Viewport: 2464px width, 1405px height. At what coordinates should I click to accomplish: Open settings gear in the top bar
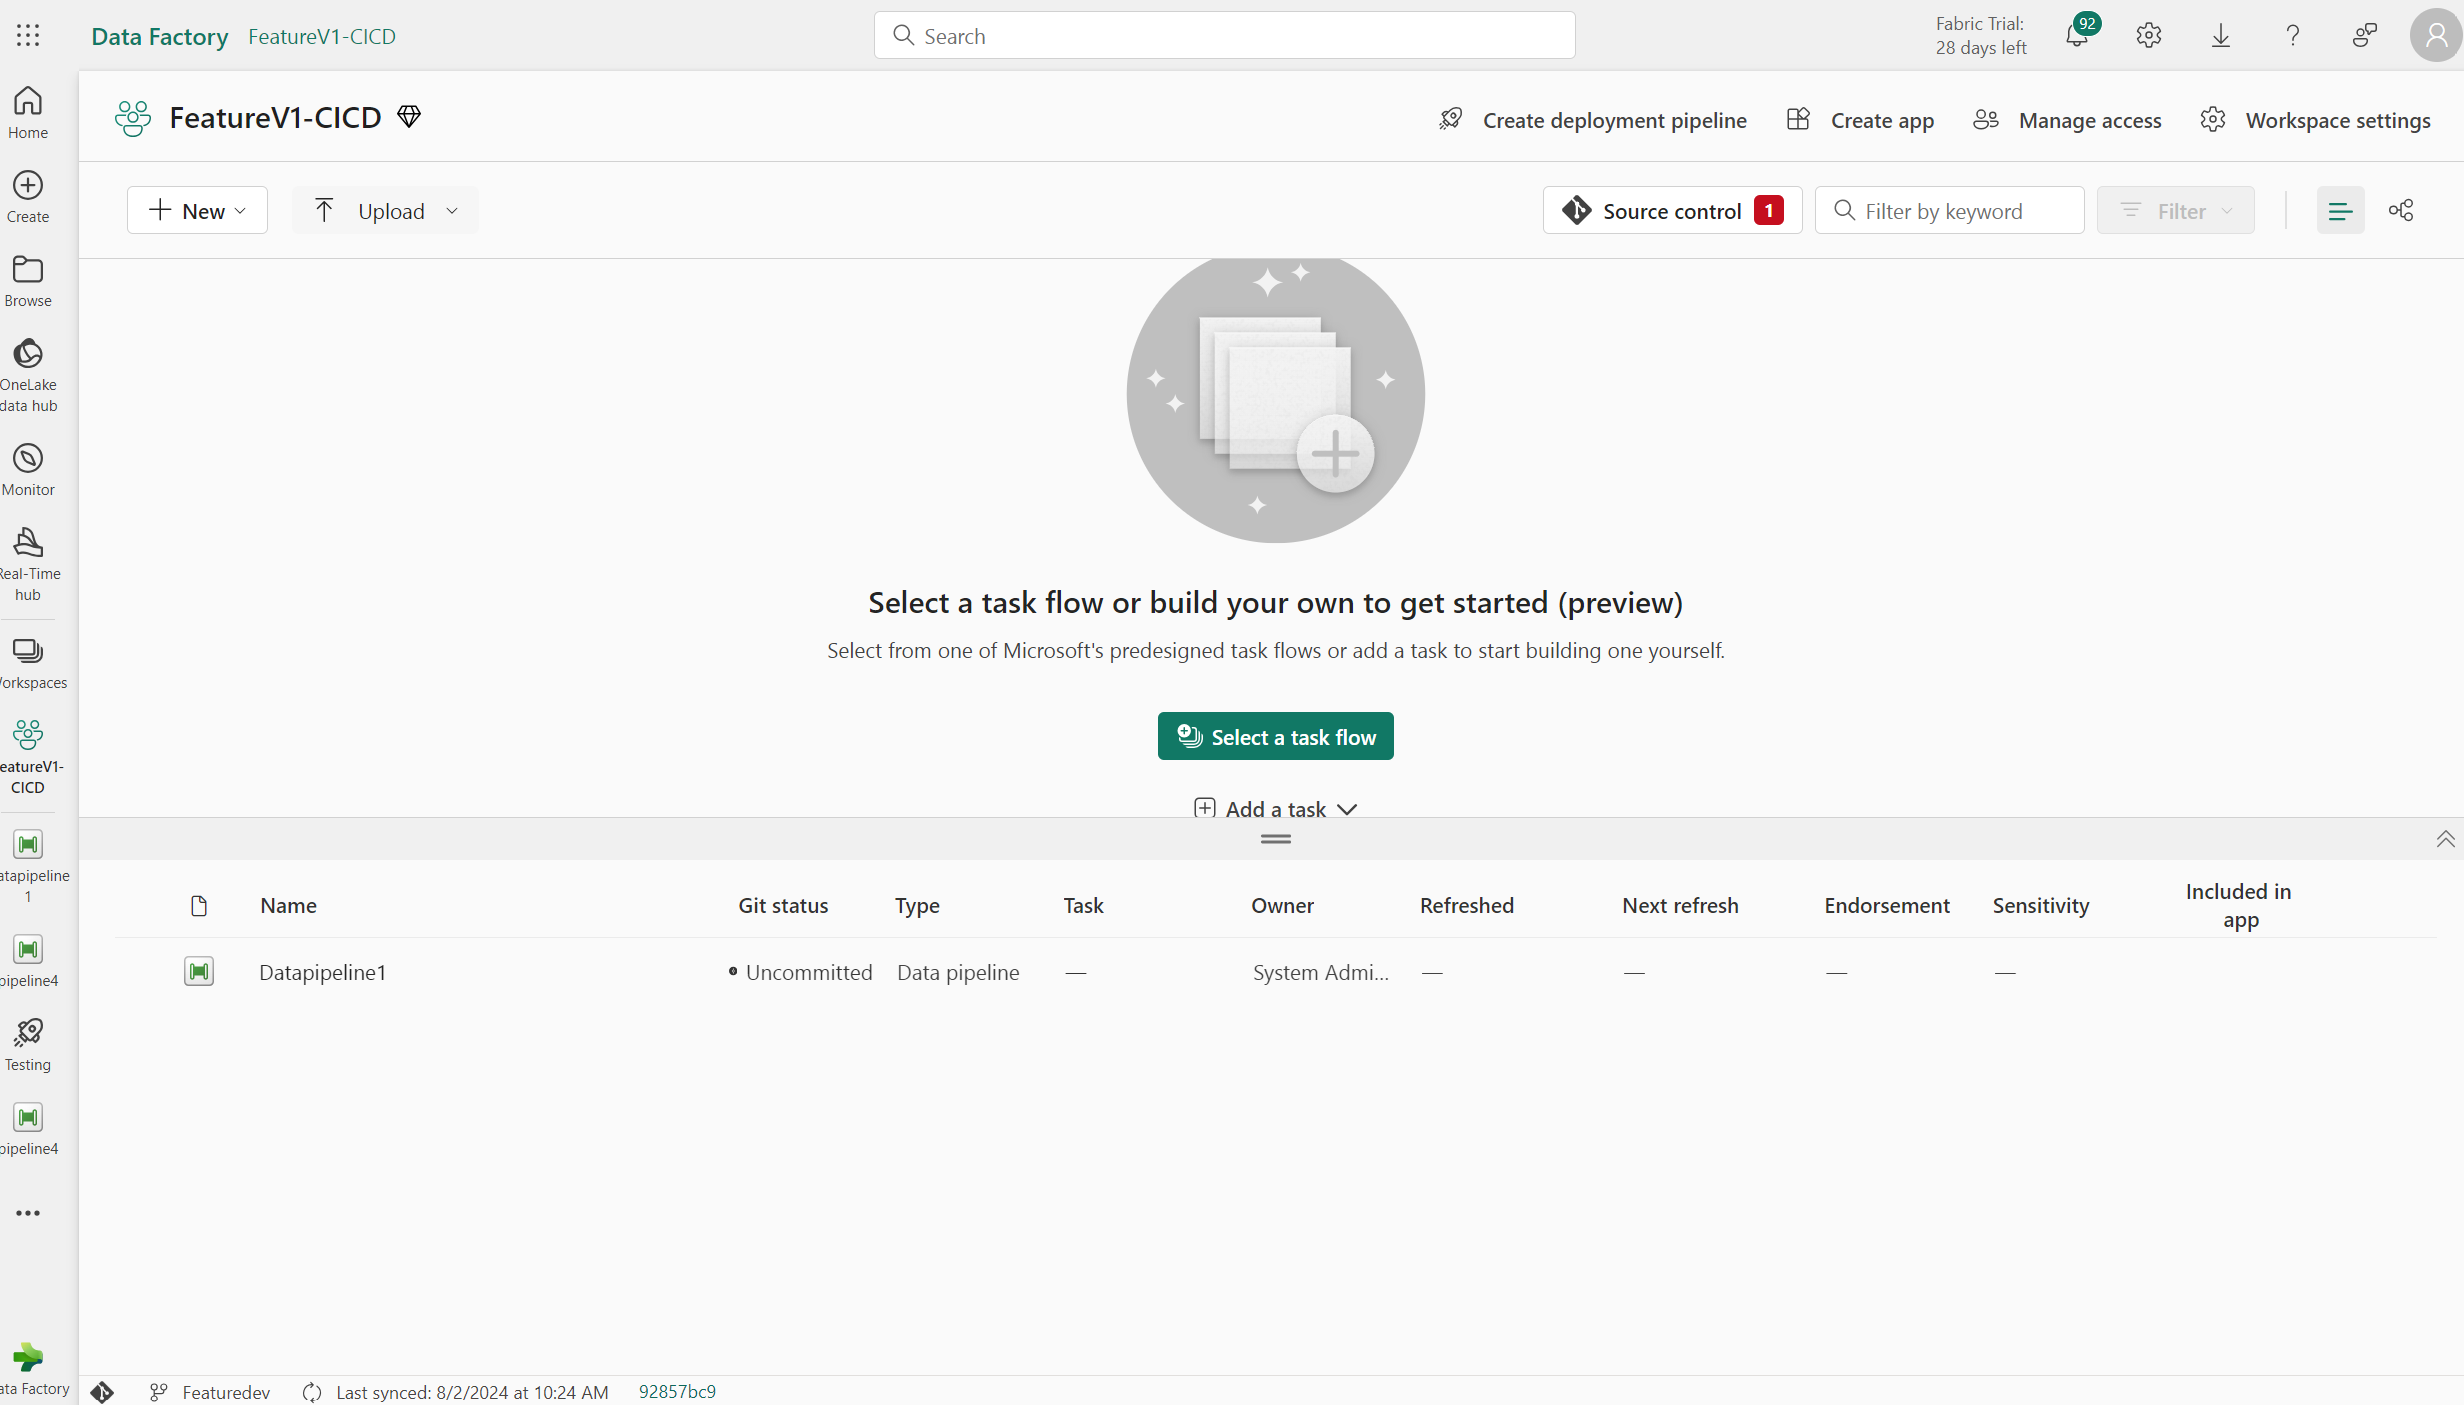(2149, 36)
